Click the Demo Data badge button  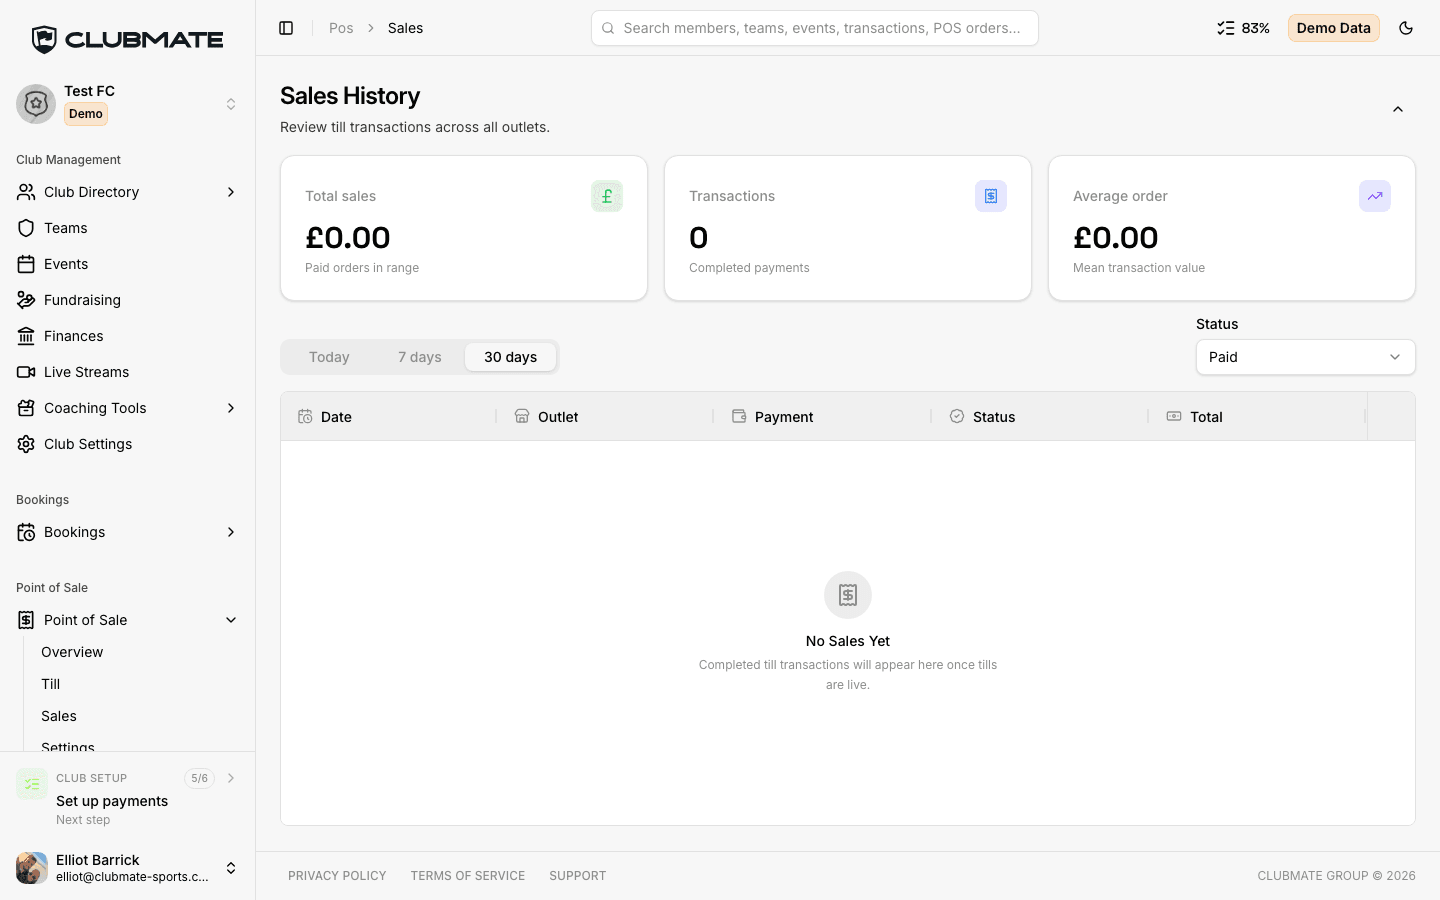pyautogui.click(x=1334, y=28)
